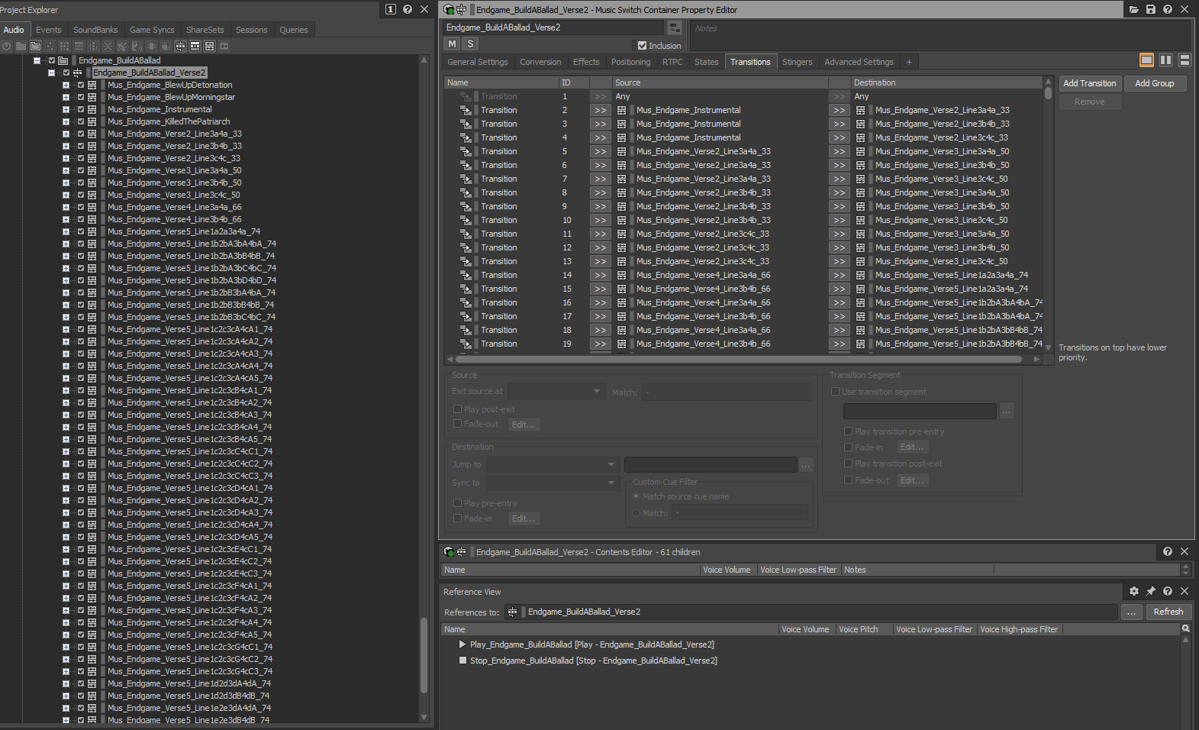Open Reference View settings gear
Image resolution: width=1199 pixels, height=730 pixels.
1133,592
